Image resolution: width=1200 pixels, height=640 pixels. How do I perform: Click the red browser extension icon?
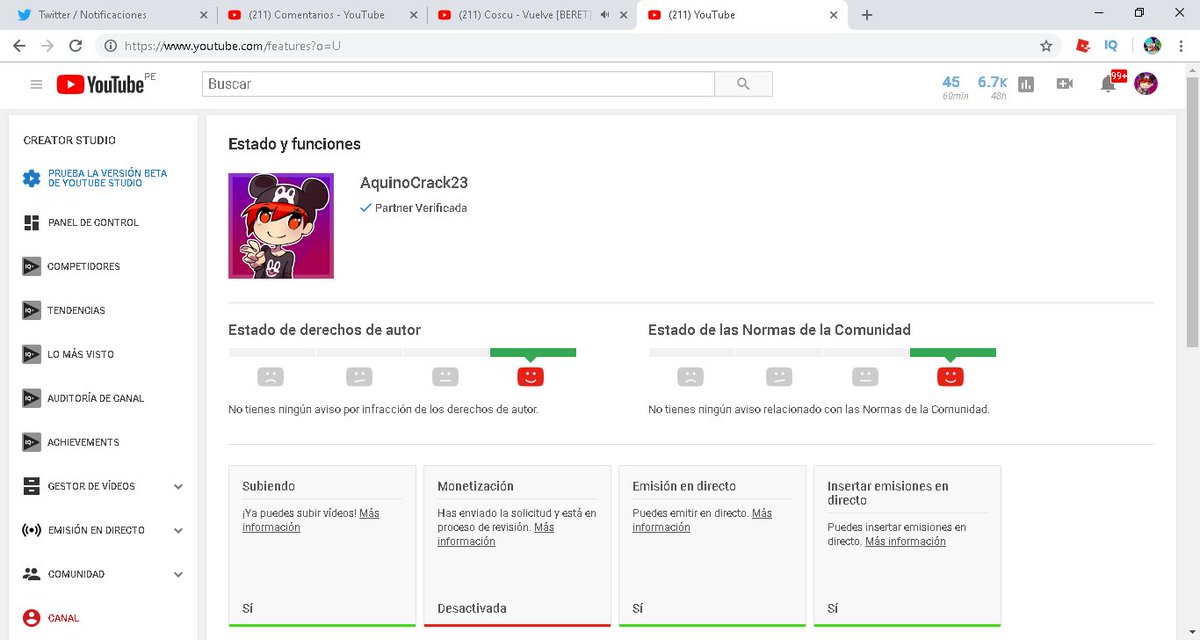click(x=1082, y=46)
